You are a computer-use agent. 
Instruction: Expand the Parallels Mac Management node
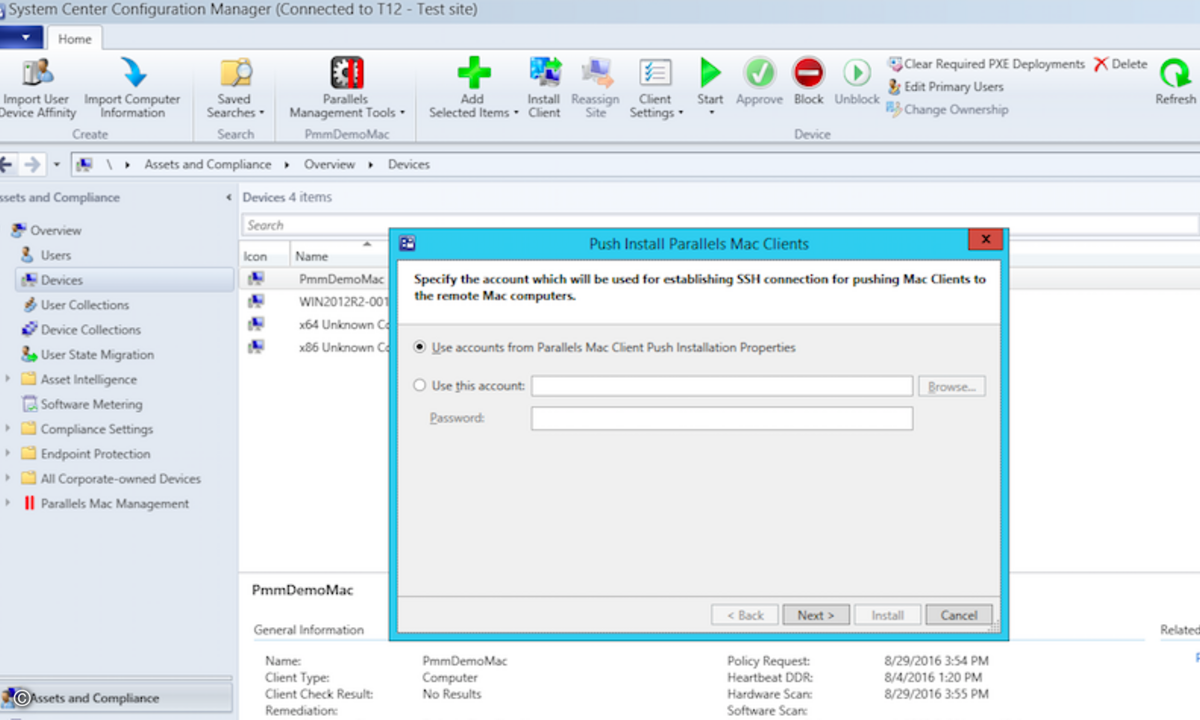pos(8,504)
